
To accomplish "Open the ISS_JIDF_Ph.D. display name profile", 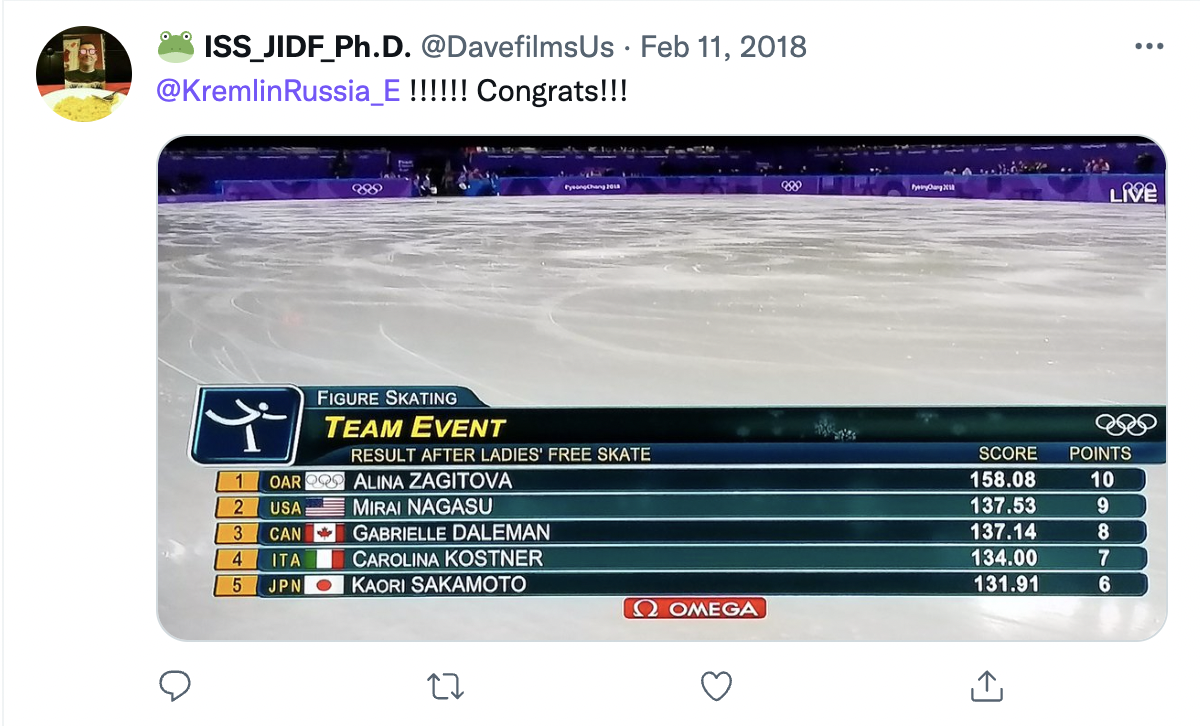I will (x=307, y=46).
